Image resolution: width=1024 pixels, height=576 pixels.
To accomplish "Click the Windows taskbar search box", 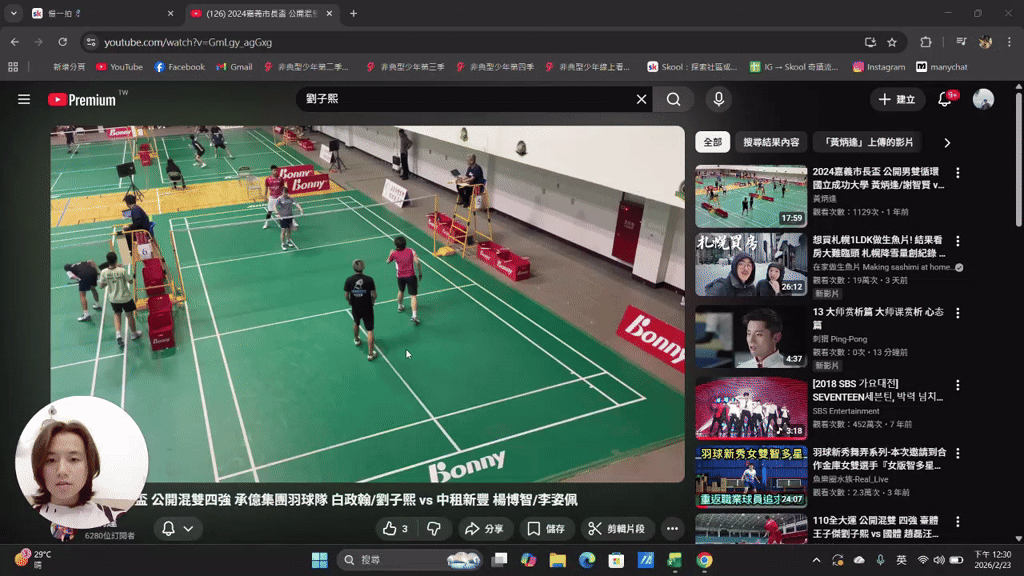I will pos(409,560).
